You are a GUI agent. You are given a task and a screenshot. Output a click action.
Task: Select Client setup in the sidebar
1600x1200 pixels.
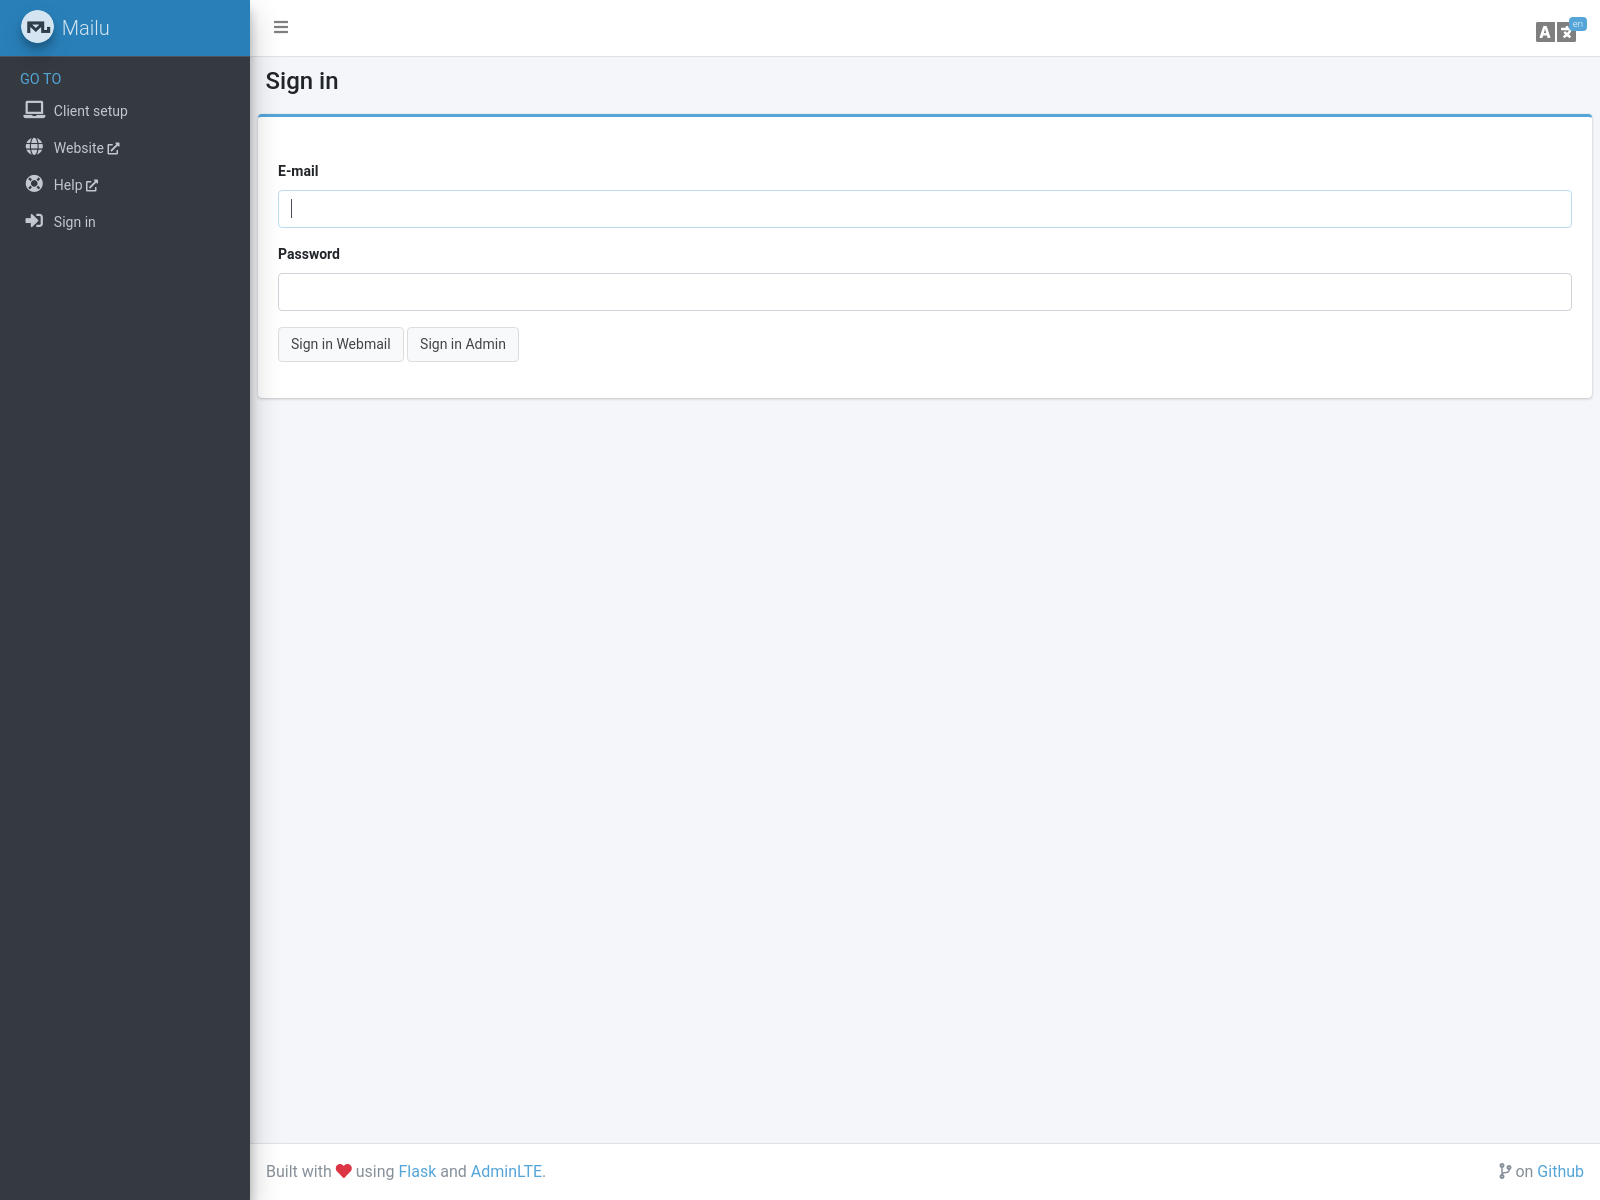(x=90, y=110)
